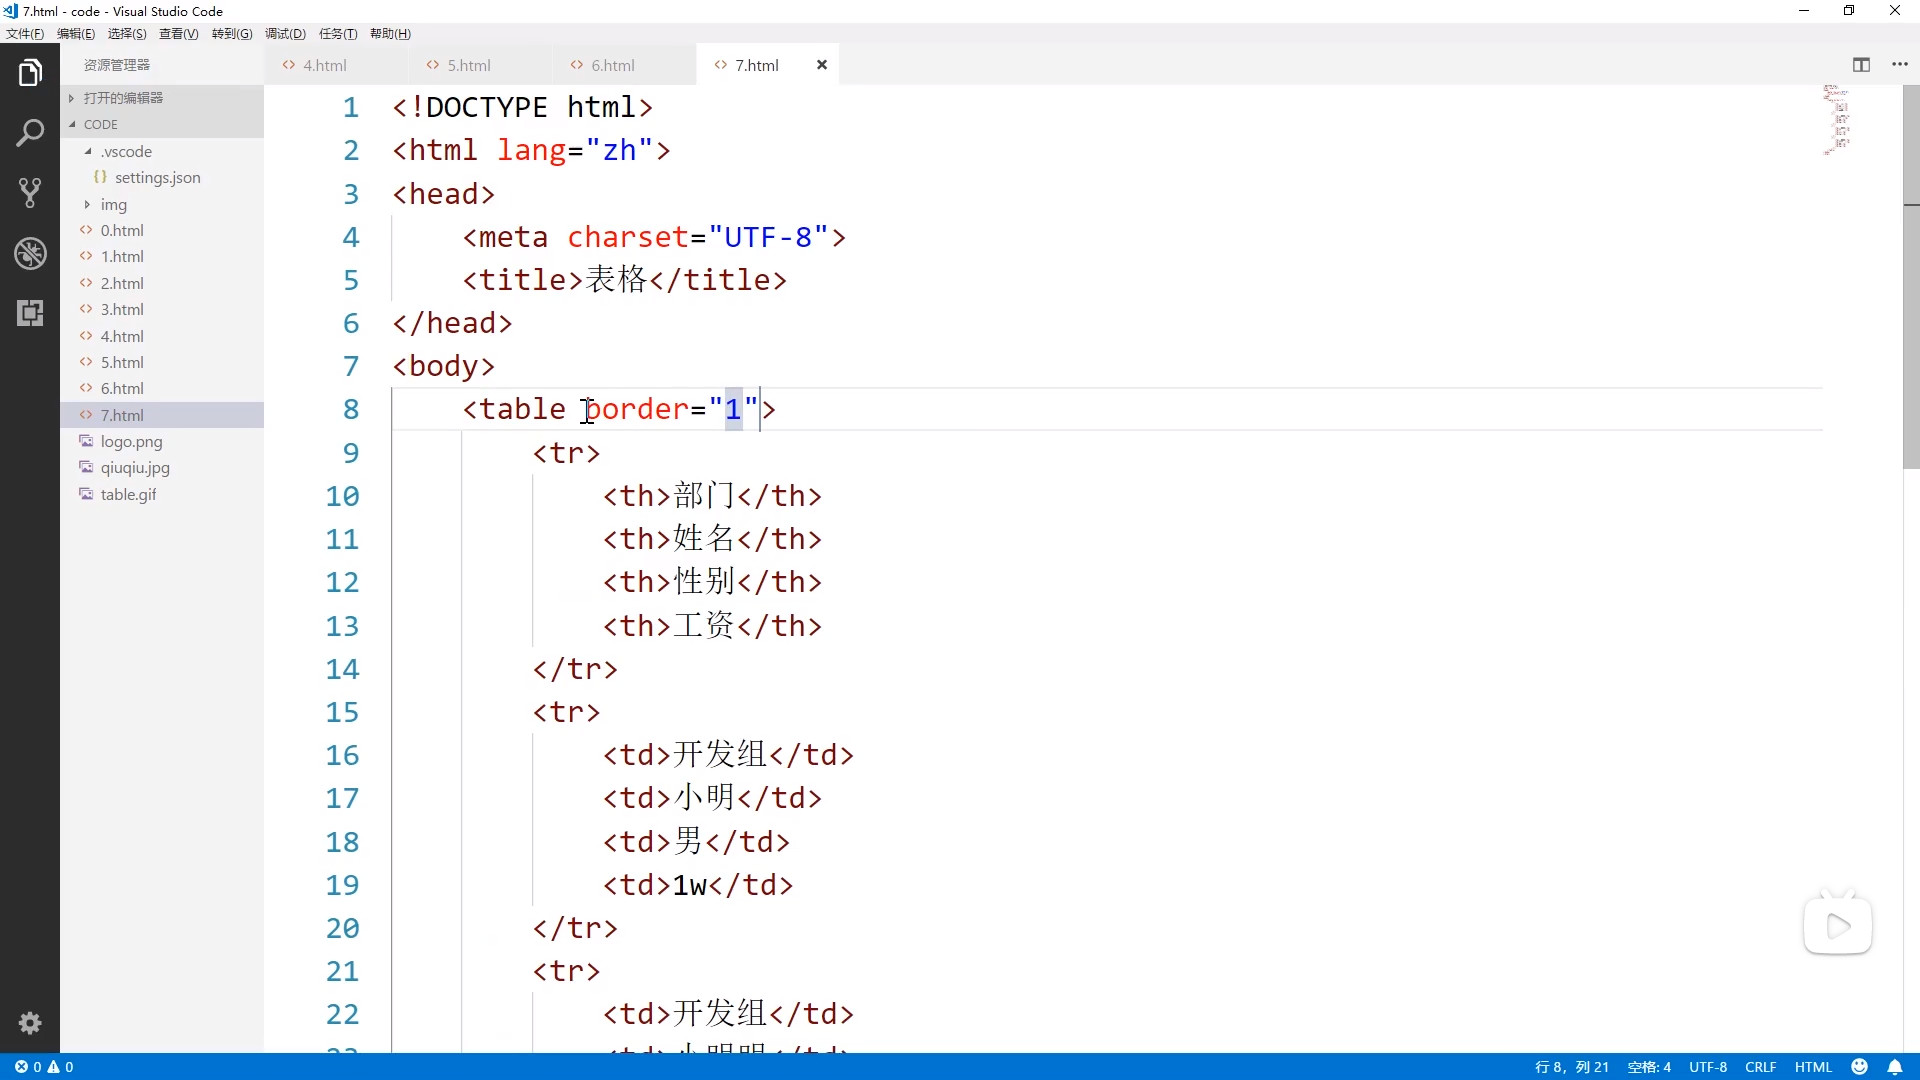Open logo.png in the file explorer
1920x1080 pixels.
click(x=131, y=441)
